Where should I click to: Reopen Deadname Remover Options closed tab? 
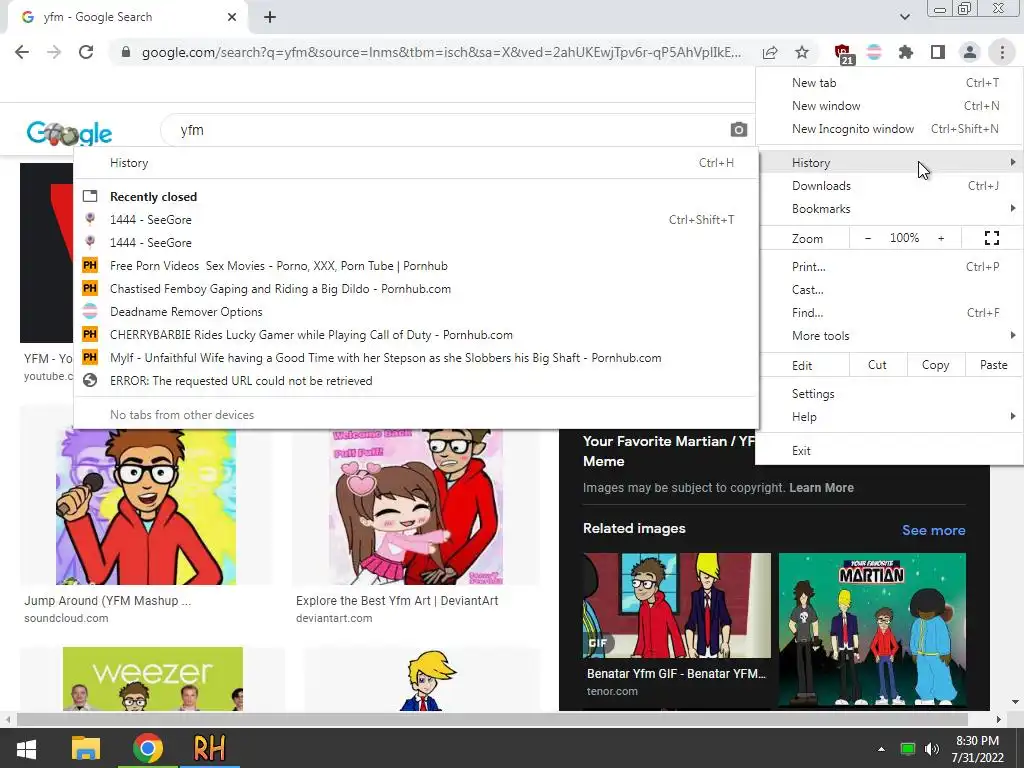416,312
